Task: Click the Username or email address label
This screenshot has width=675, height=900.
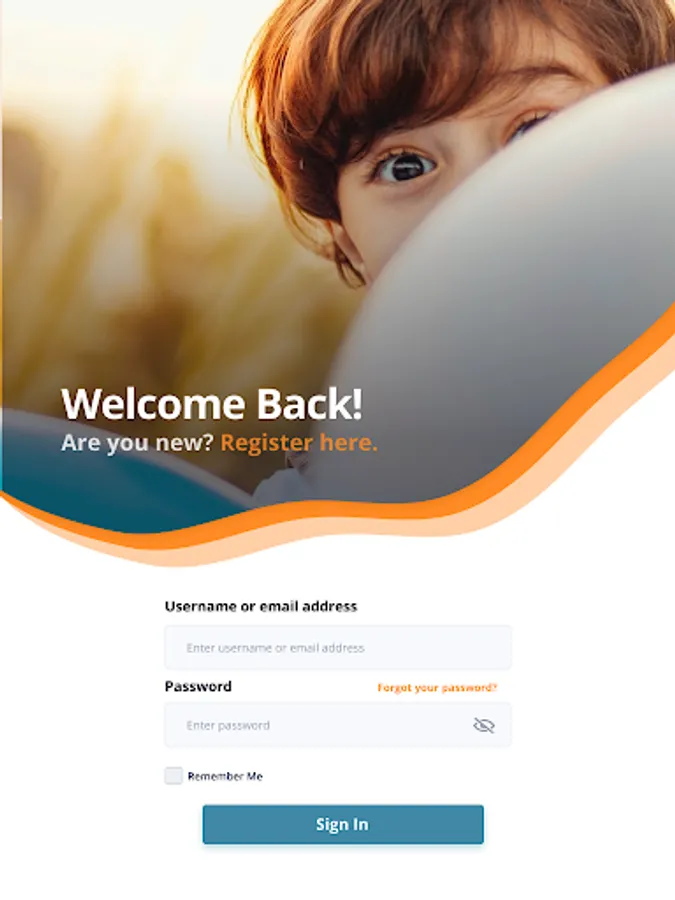Action: point(261,607)
